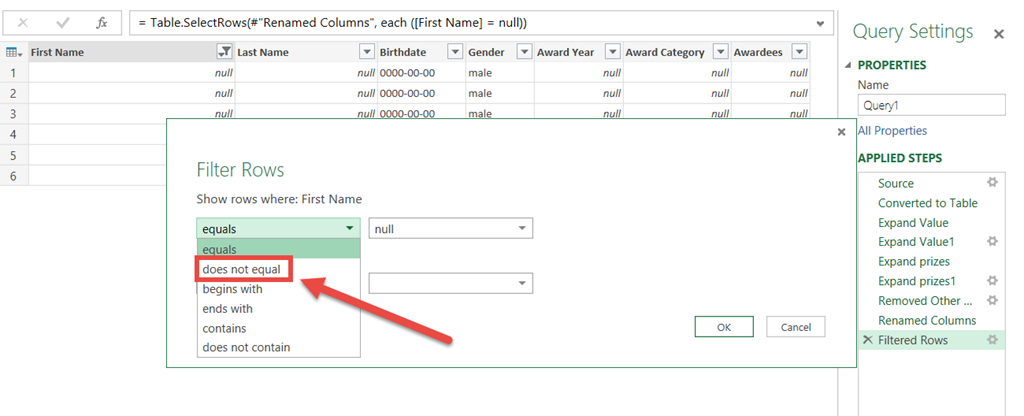Click the query Name input field

point(930,105)
